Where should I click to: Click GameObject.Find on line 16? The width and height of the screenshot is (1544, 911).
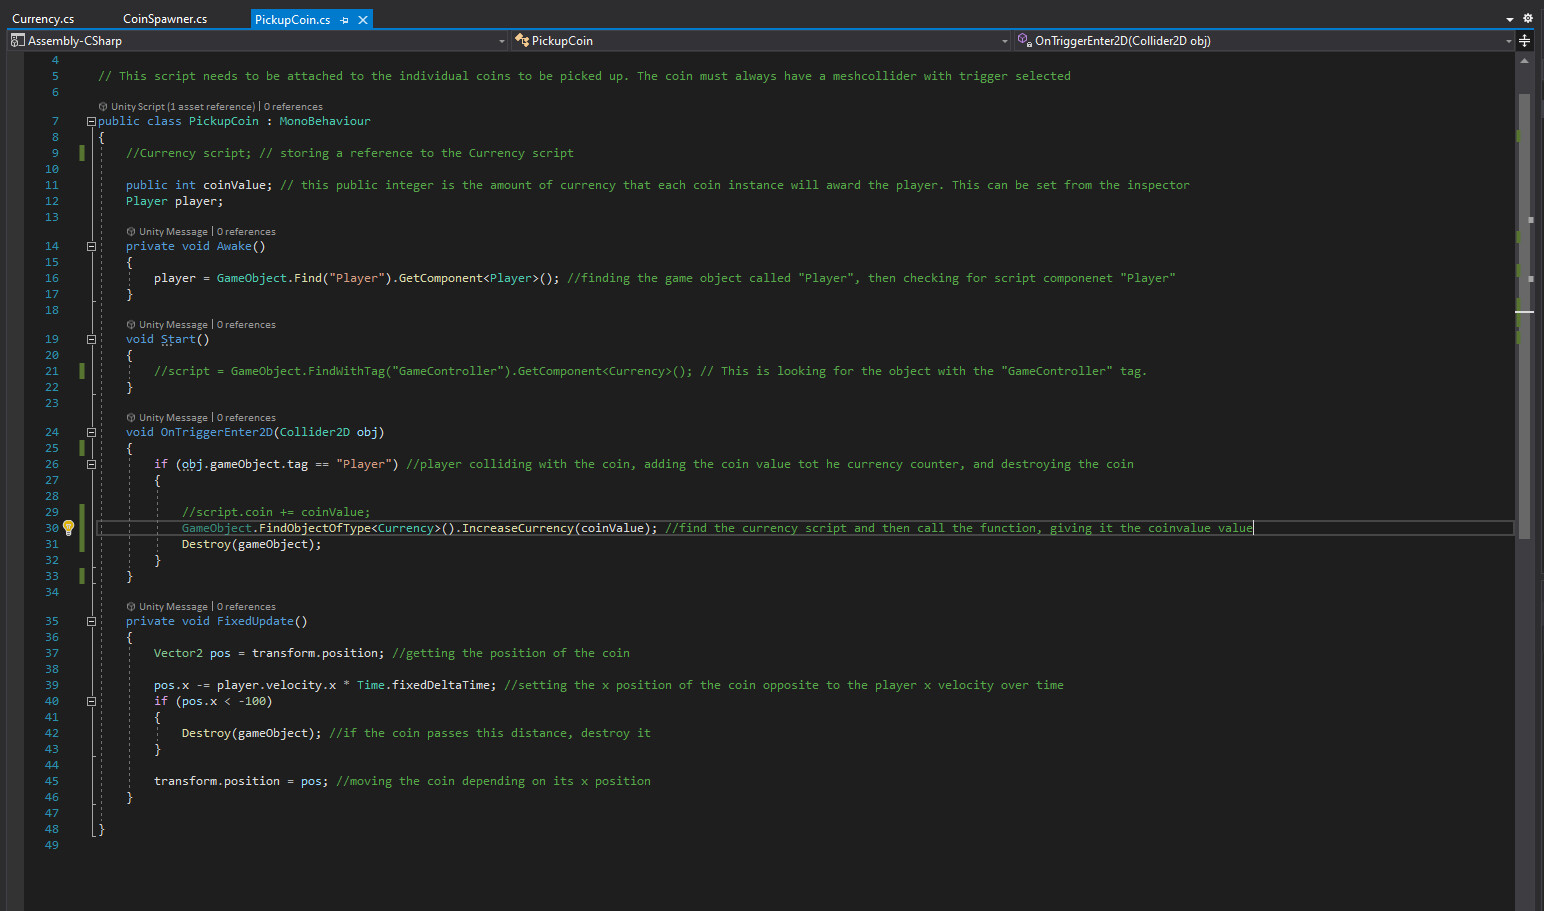[269, 278]
